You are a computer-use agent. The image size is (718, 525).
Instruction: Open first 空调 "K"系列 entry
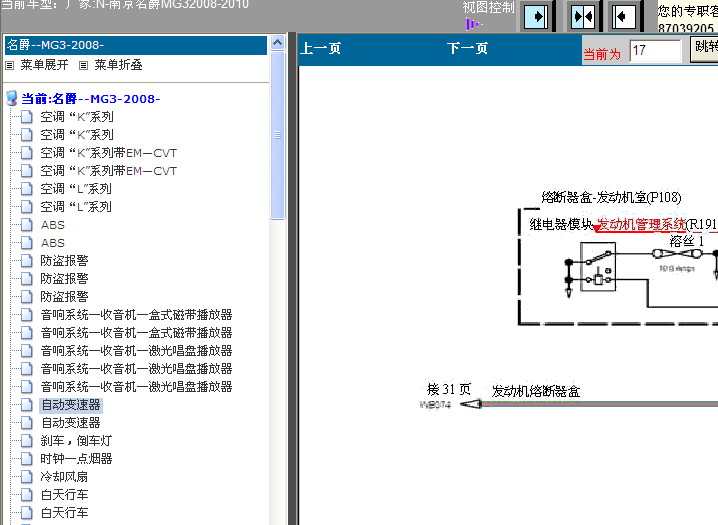pyautogui.click(x=77, y=117)
